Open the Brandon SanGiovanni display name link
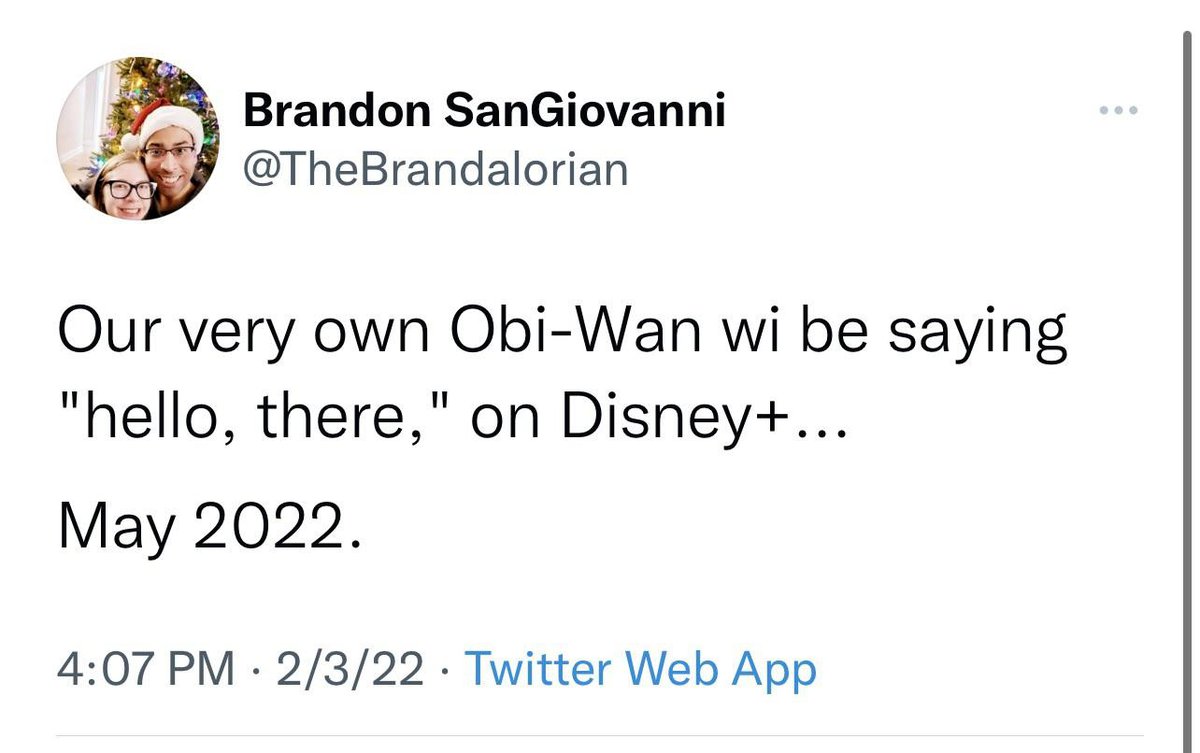 [x=484, y=111]
